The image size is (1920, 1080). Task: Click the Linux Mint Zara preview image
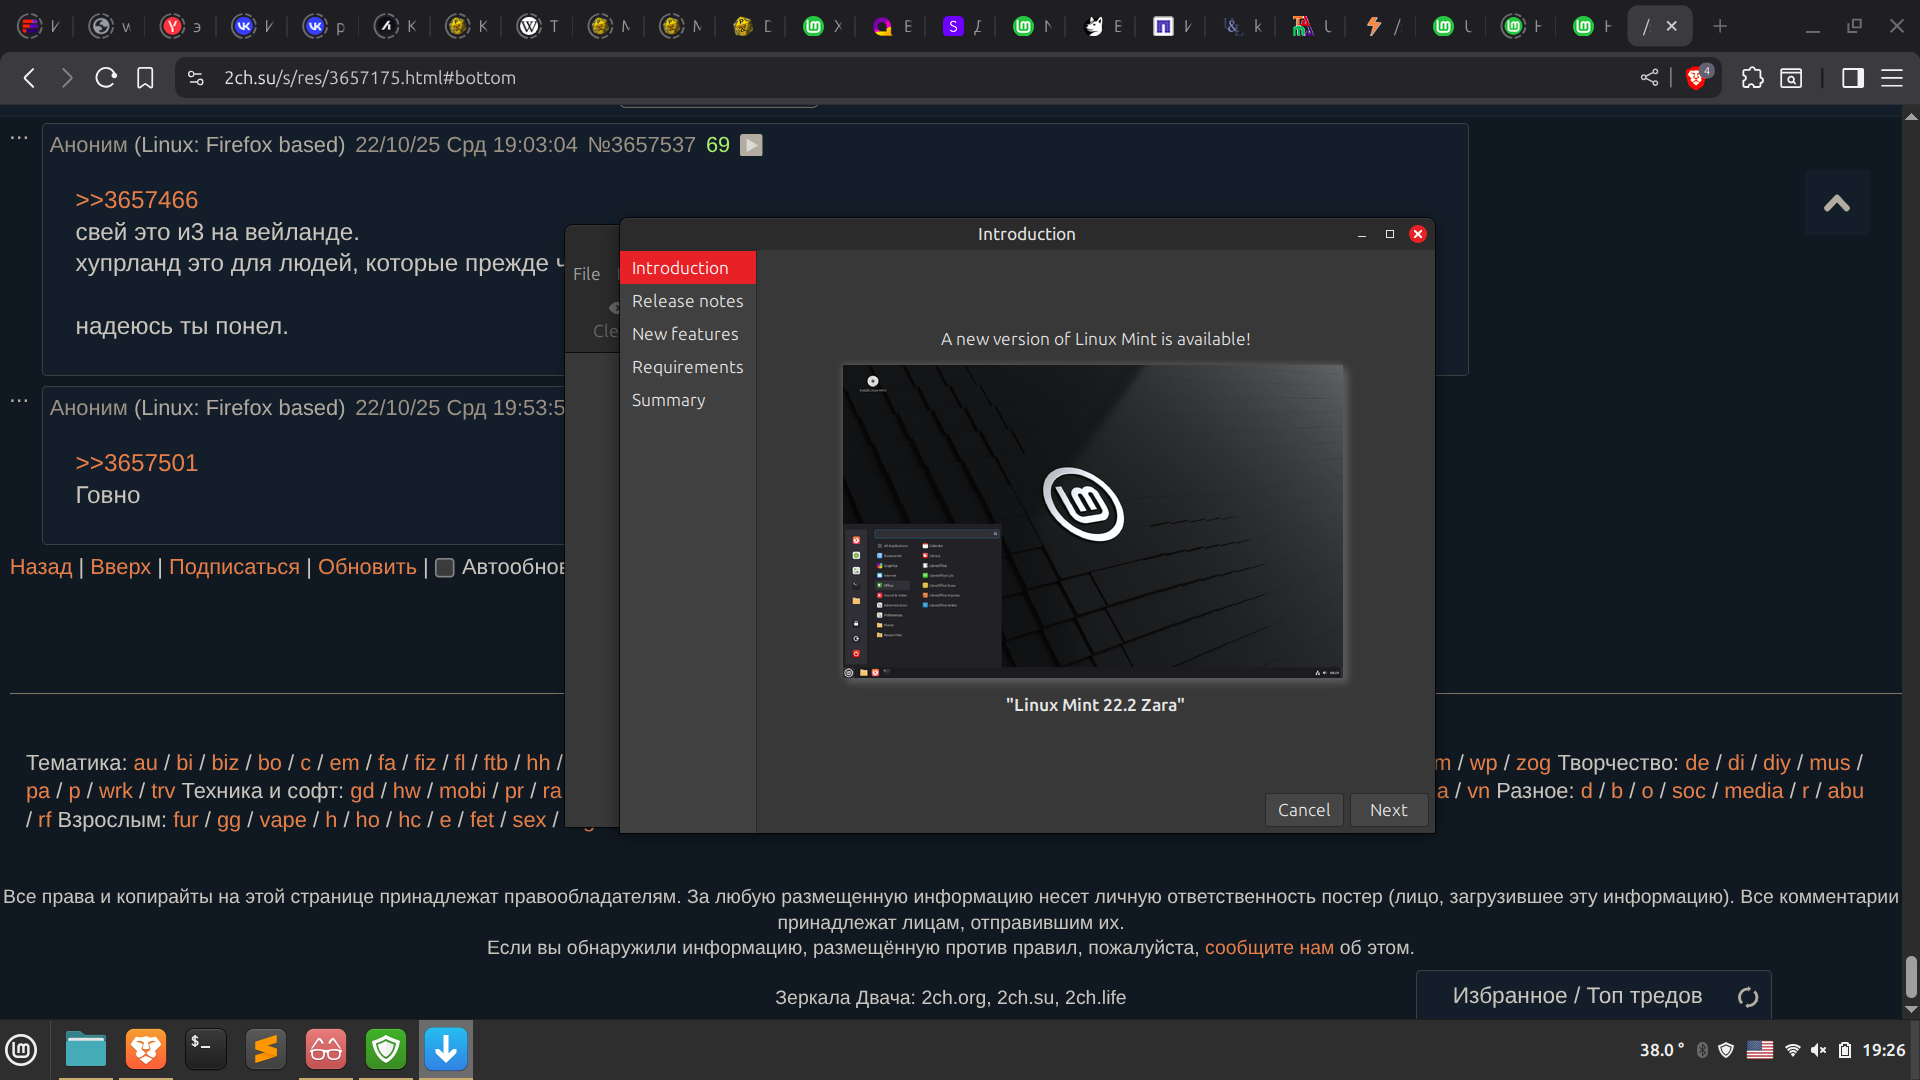1092,521
